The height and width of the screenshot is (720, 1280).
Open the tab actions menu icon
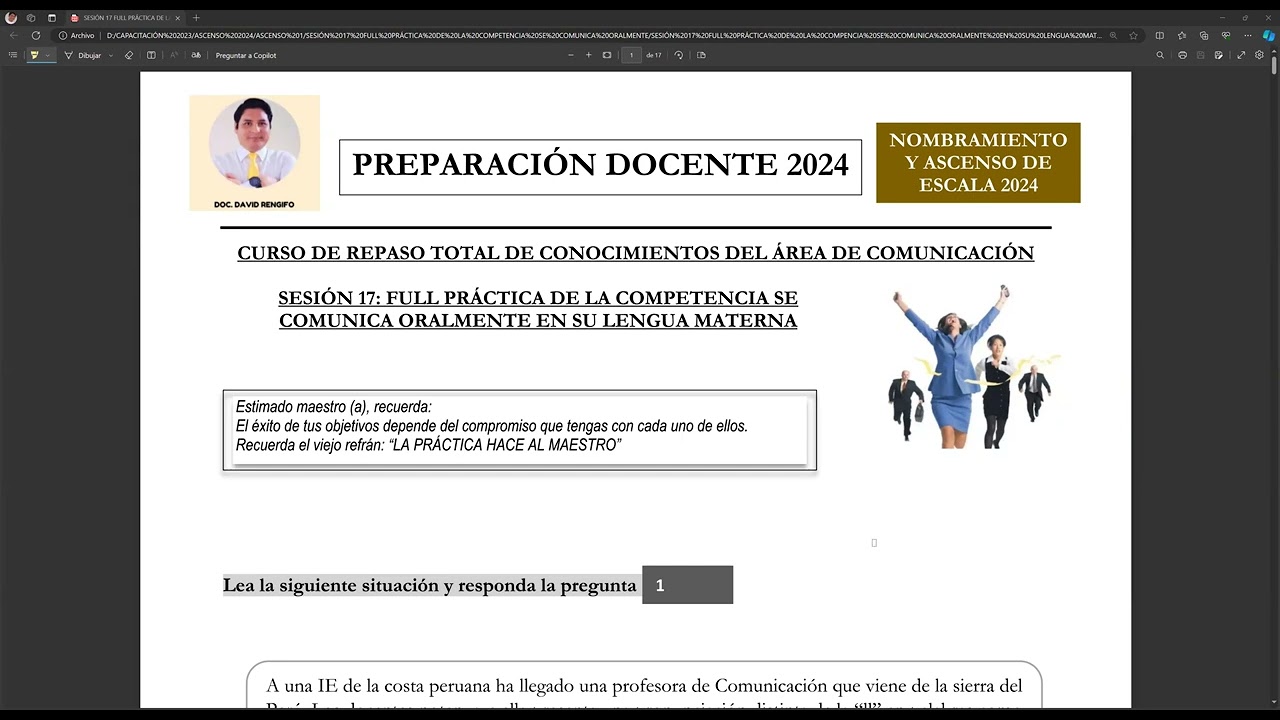point(52,18)
